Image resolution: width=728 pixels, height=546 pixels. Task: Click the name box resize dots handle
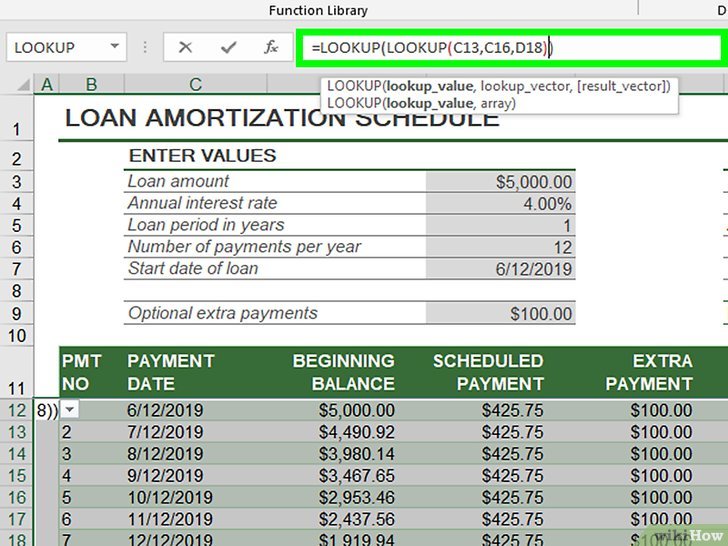(x=146, y=47)
